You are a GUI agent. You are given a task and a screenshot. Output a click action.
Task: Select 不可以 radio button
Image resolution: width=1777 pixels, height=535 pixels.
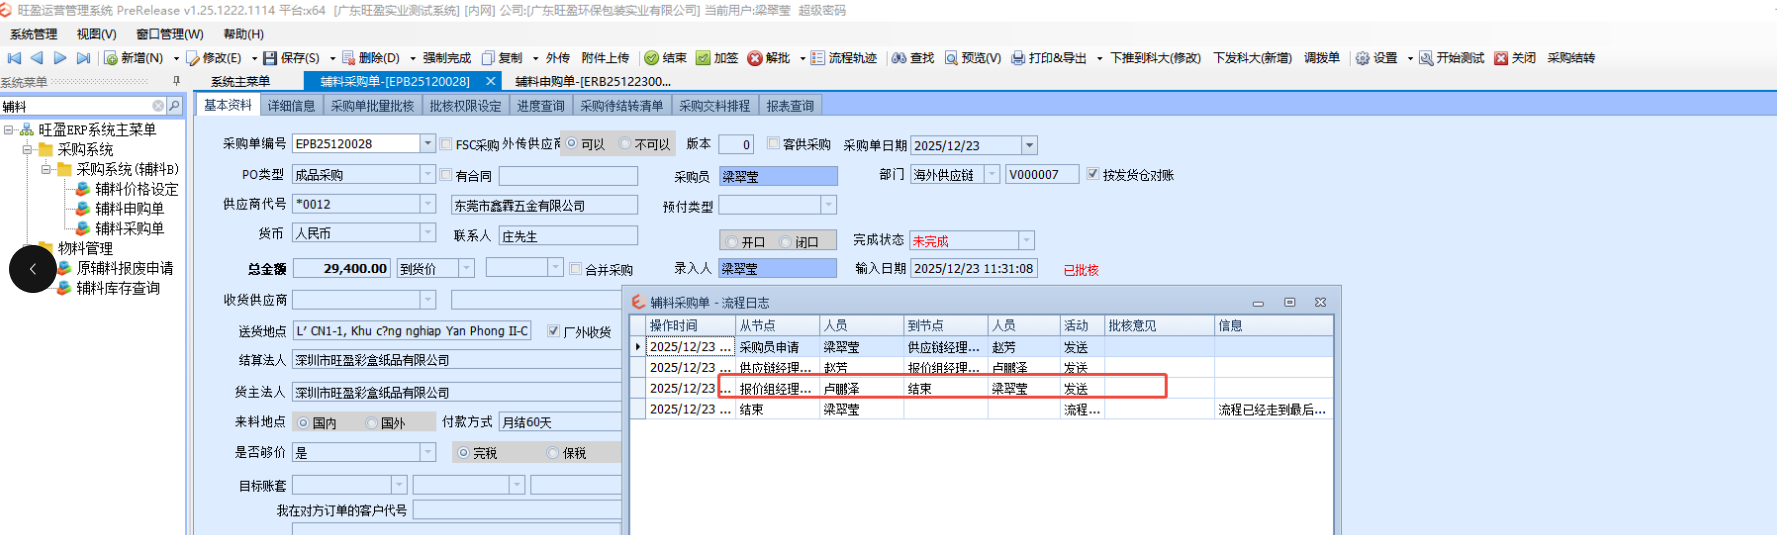(x=625, y=144)
